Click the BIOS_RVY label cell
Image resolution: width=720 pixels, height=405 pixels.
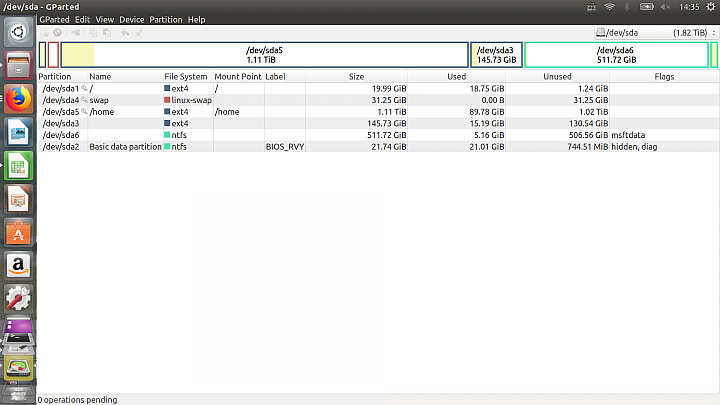click(285, 147)
